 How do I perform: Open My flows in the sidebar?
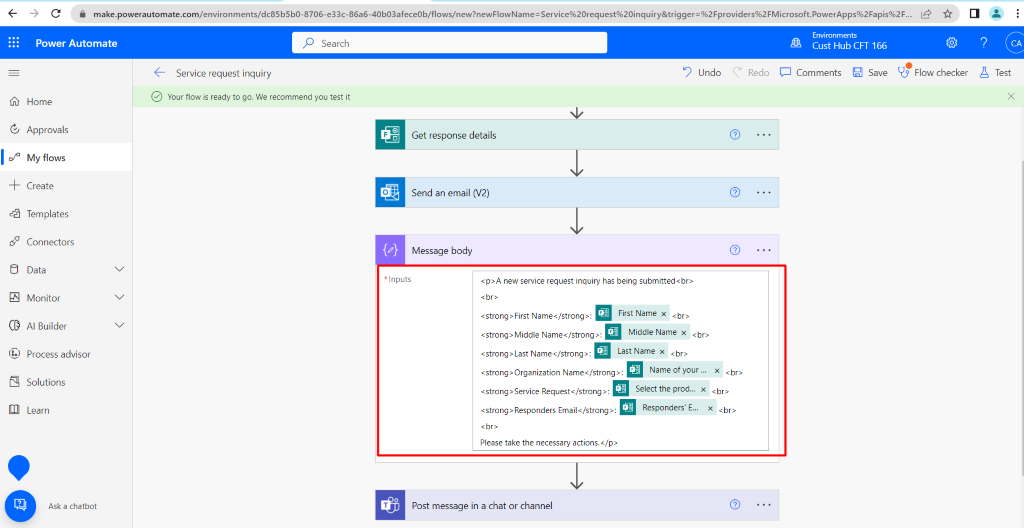[x=46, y=158]
